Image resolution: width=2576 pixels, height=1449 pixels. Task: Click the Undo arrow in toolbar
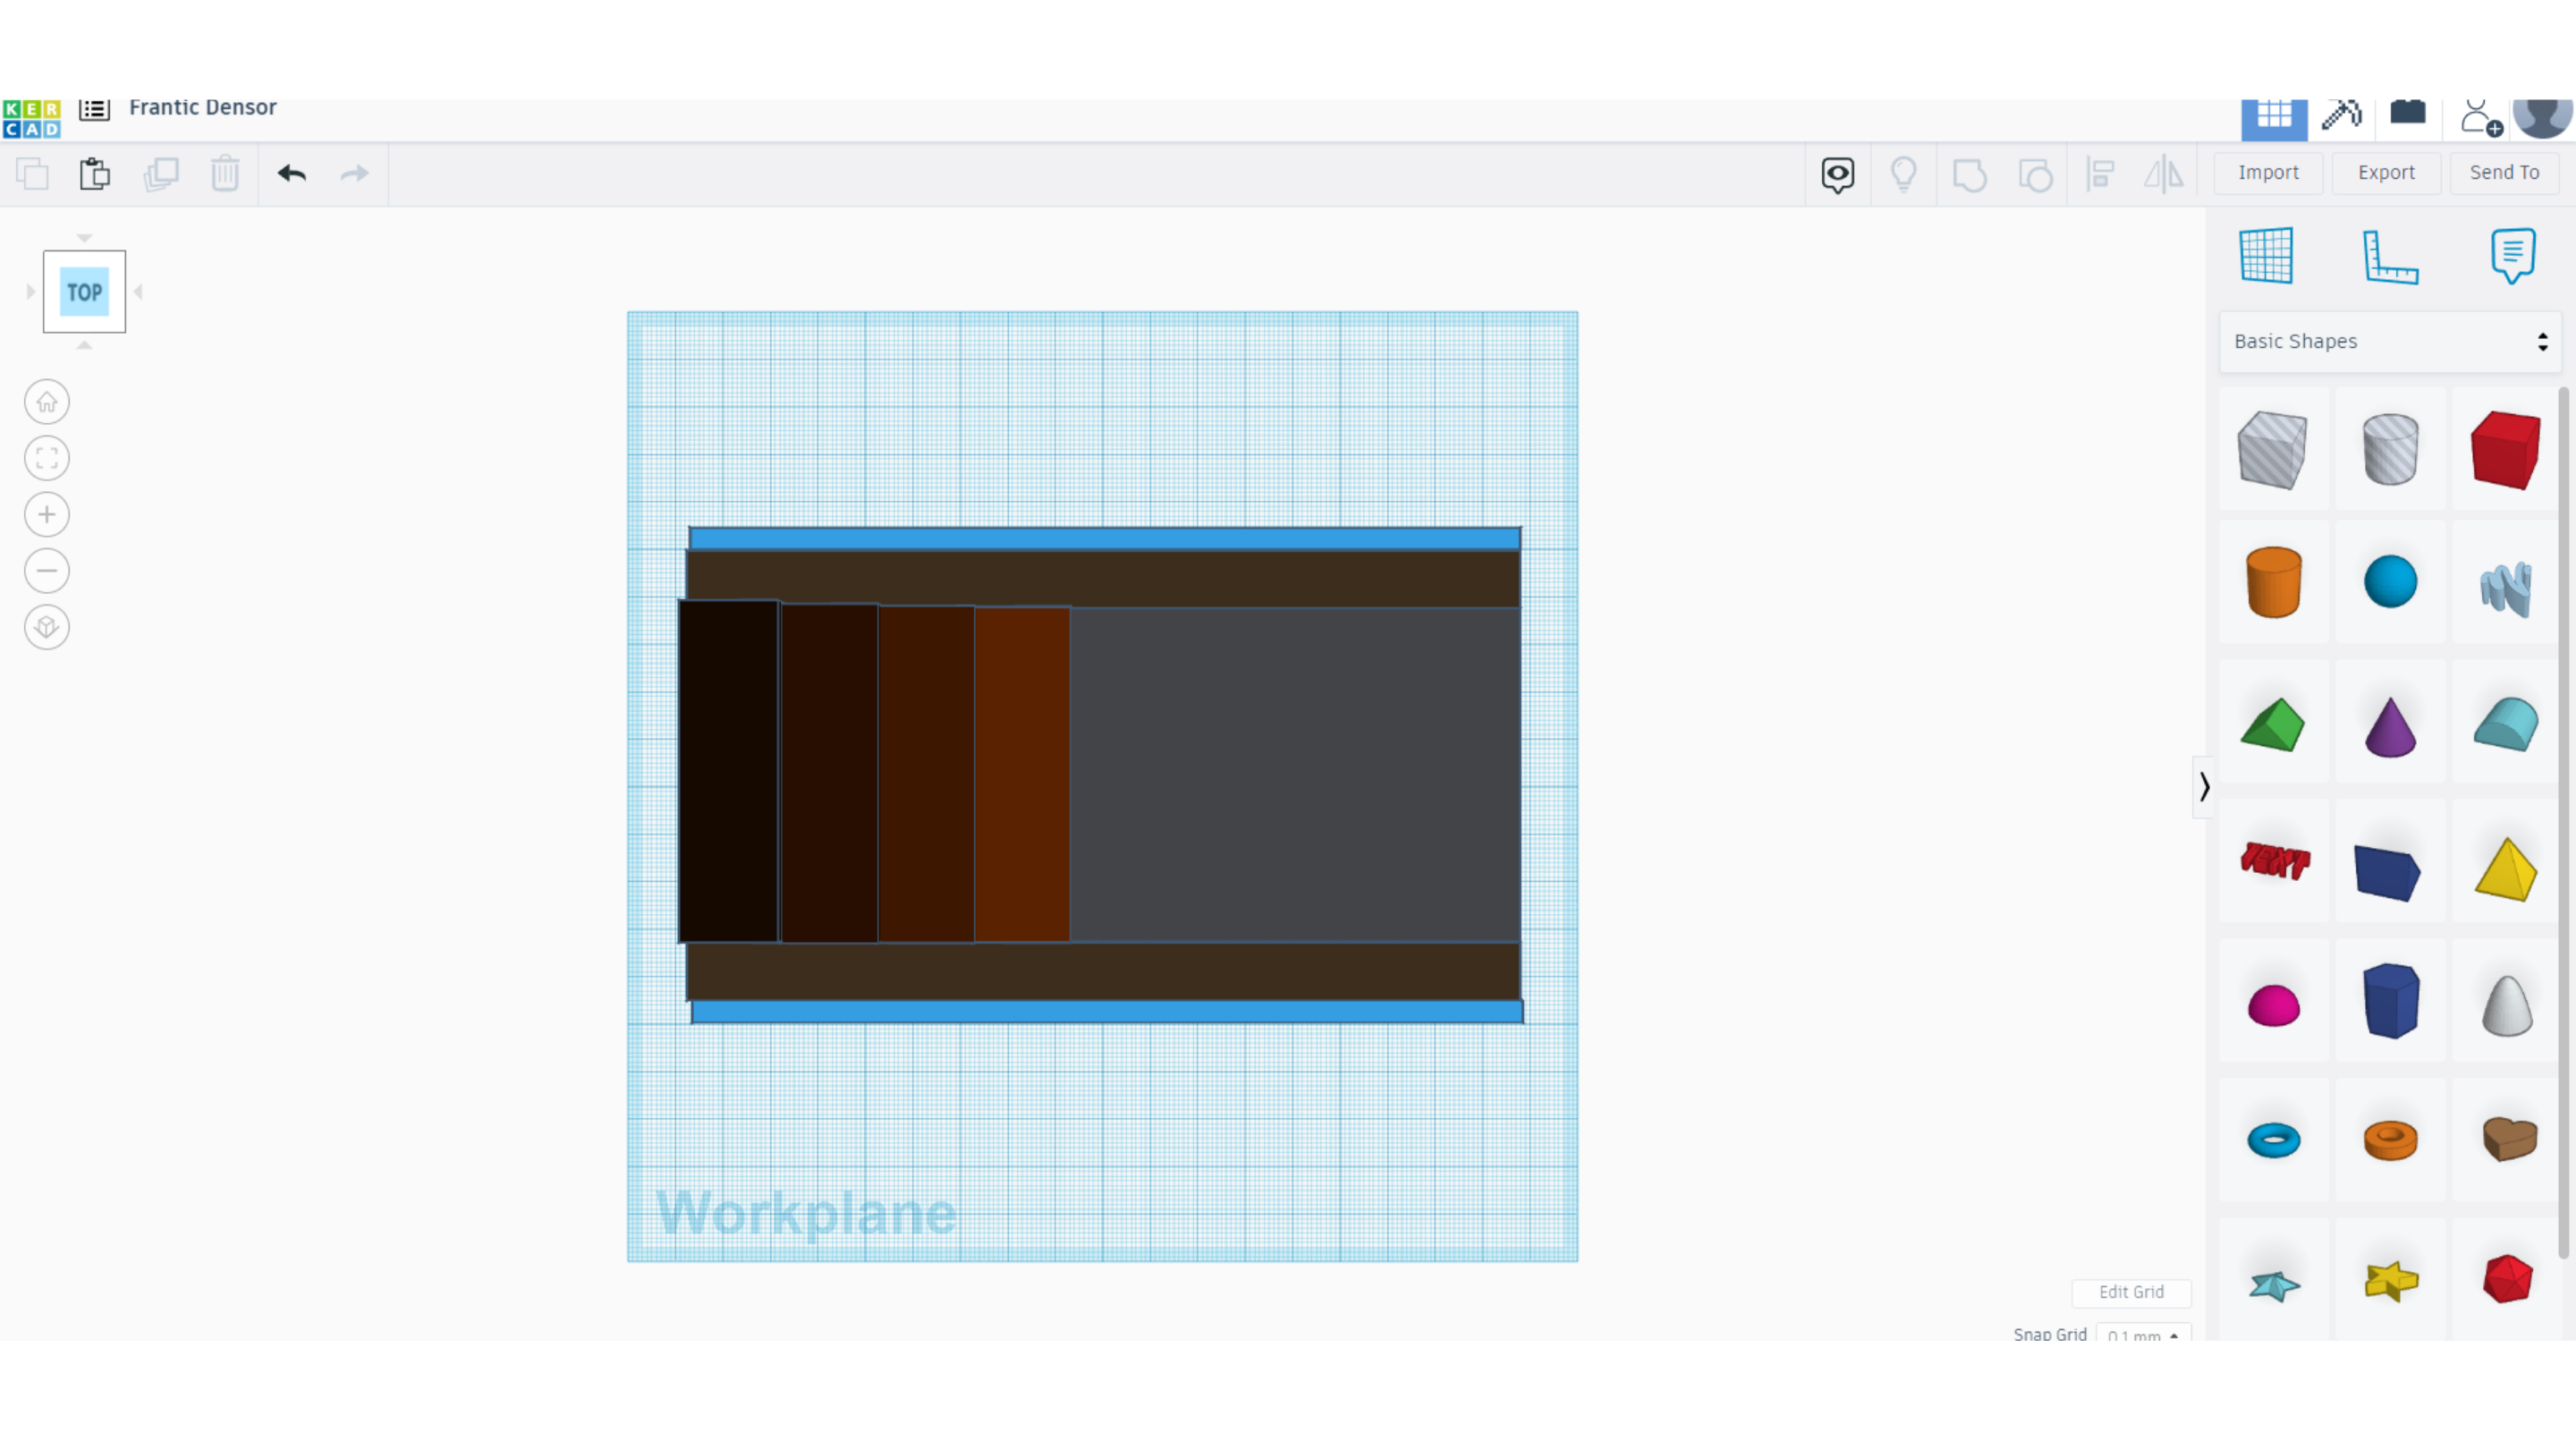click(291, 174)
